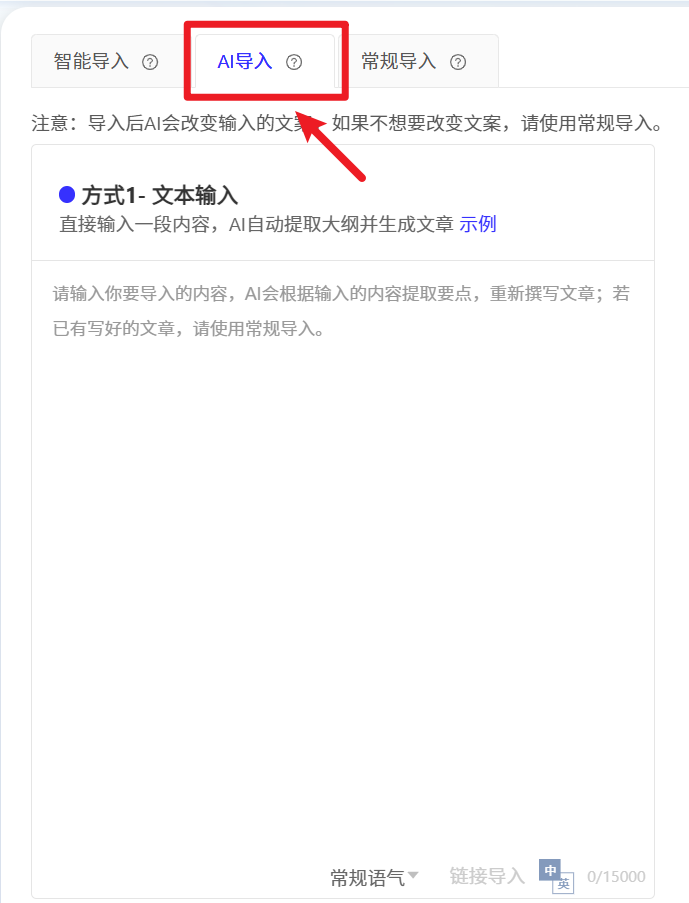Show help tooltip icon for 常规导入
689x903 pixels.
point(458,62)
